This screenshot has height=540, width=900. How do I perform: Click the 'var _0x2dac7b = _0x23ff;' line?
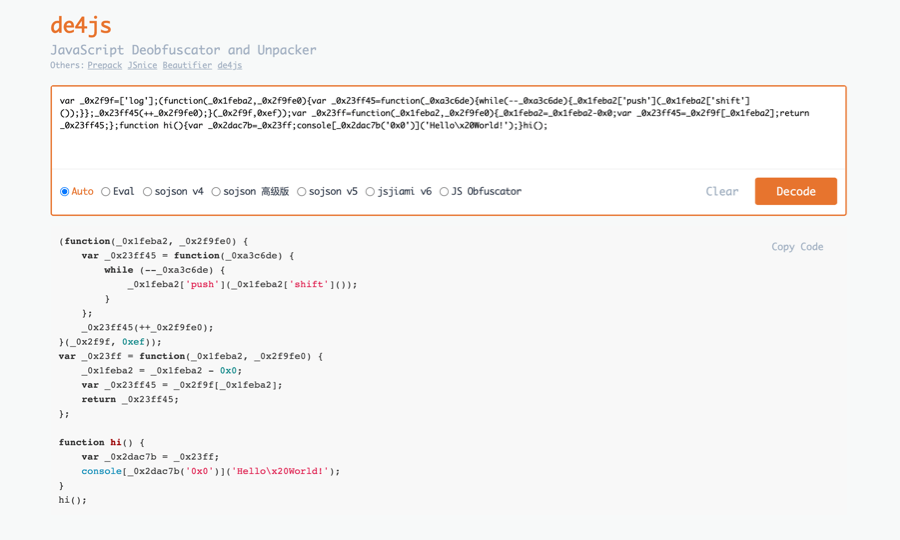(150, 457)
